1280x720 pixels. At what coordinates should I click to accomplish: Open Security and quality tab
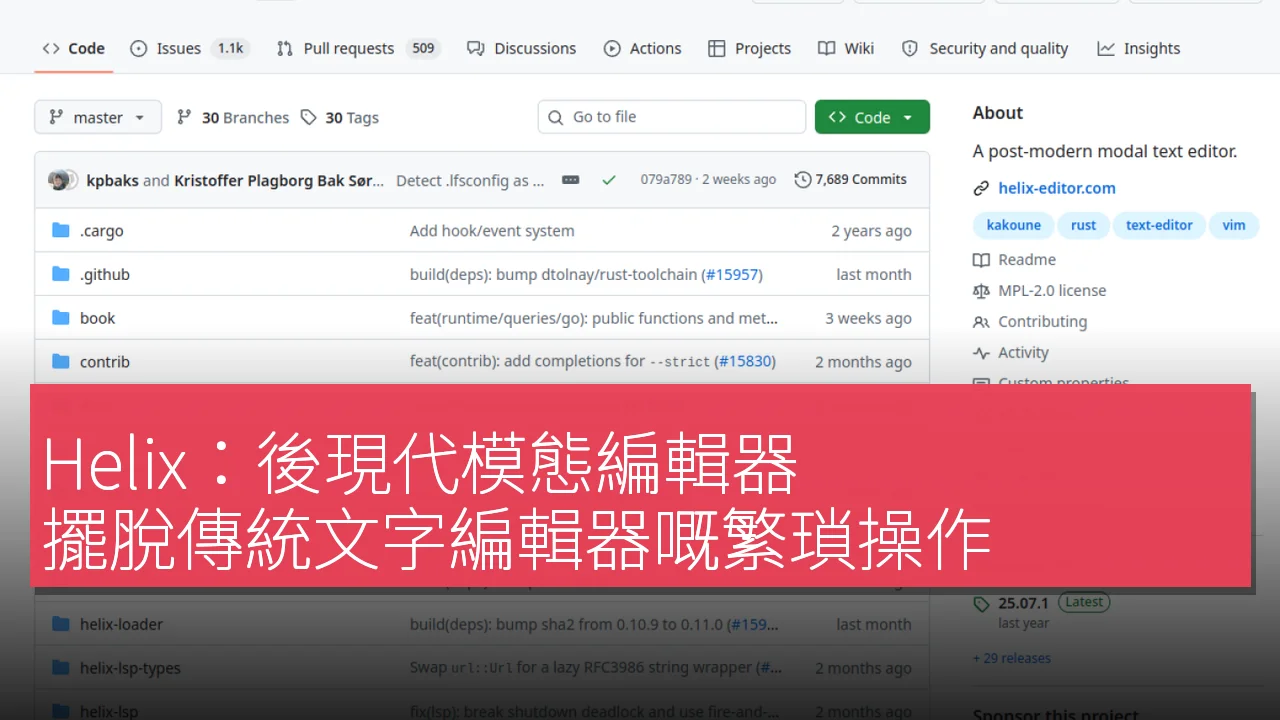pos(985,48)
